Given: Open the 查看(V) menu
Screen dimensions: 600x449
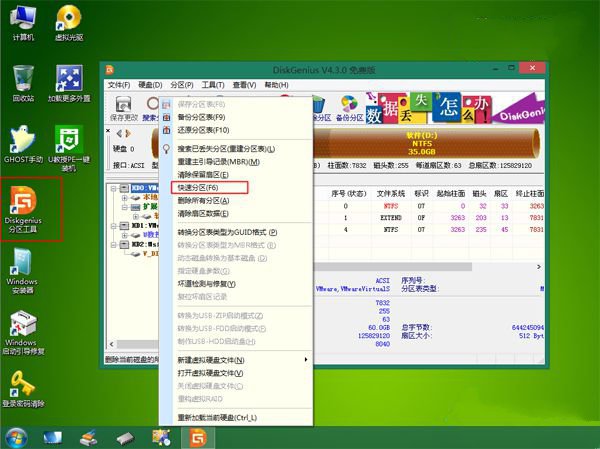Looking at the screenshot, I should click(x=244, y=85).
